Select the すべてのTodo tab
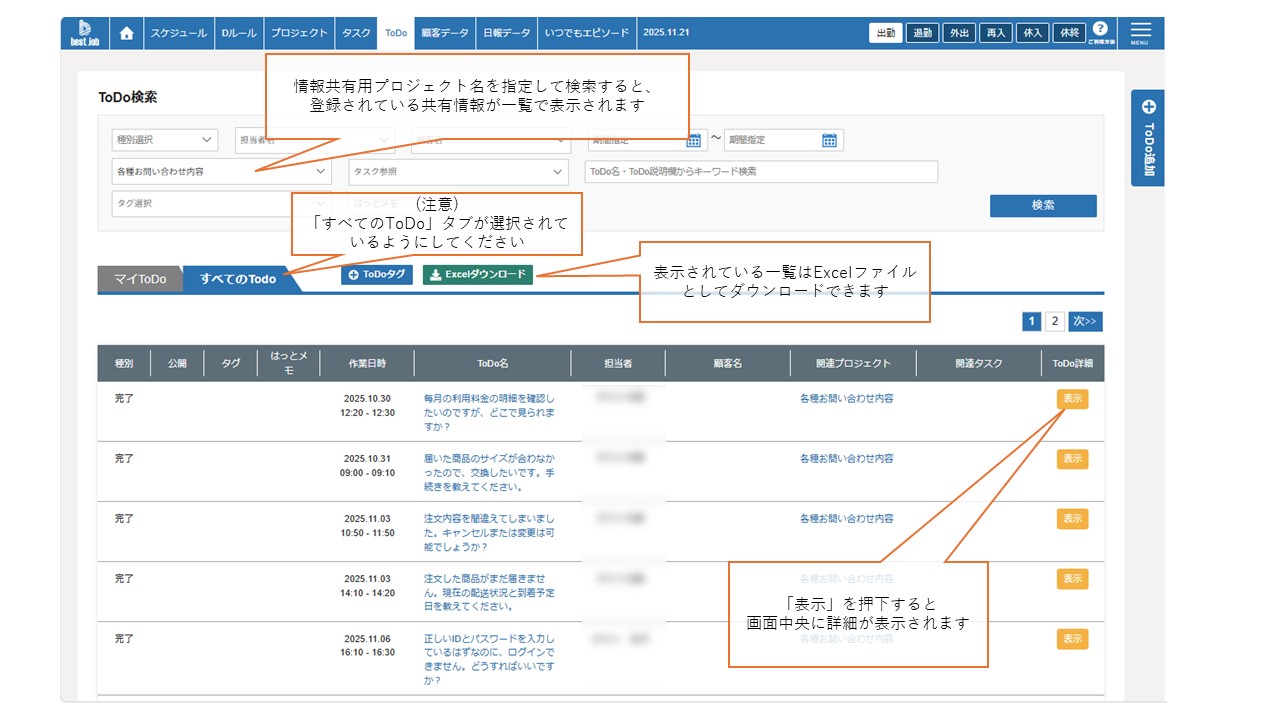 click(238, 279)
